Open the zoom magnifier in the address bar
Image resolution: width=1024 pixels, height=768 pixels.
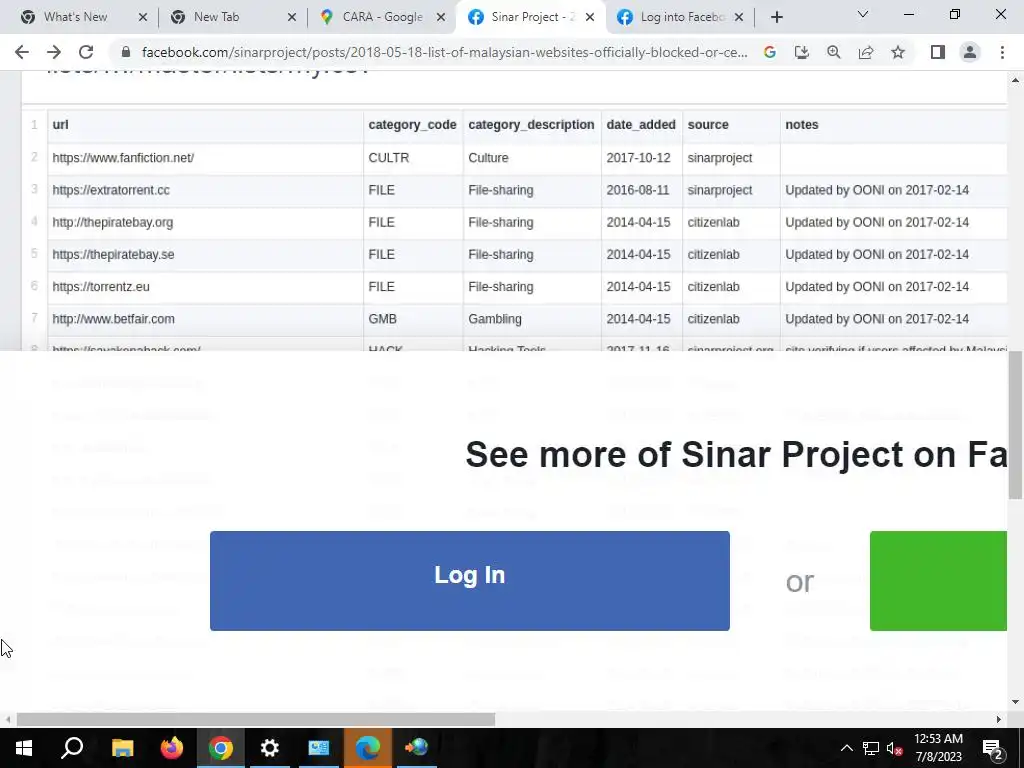point(833,52)
